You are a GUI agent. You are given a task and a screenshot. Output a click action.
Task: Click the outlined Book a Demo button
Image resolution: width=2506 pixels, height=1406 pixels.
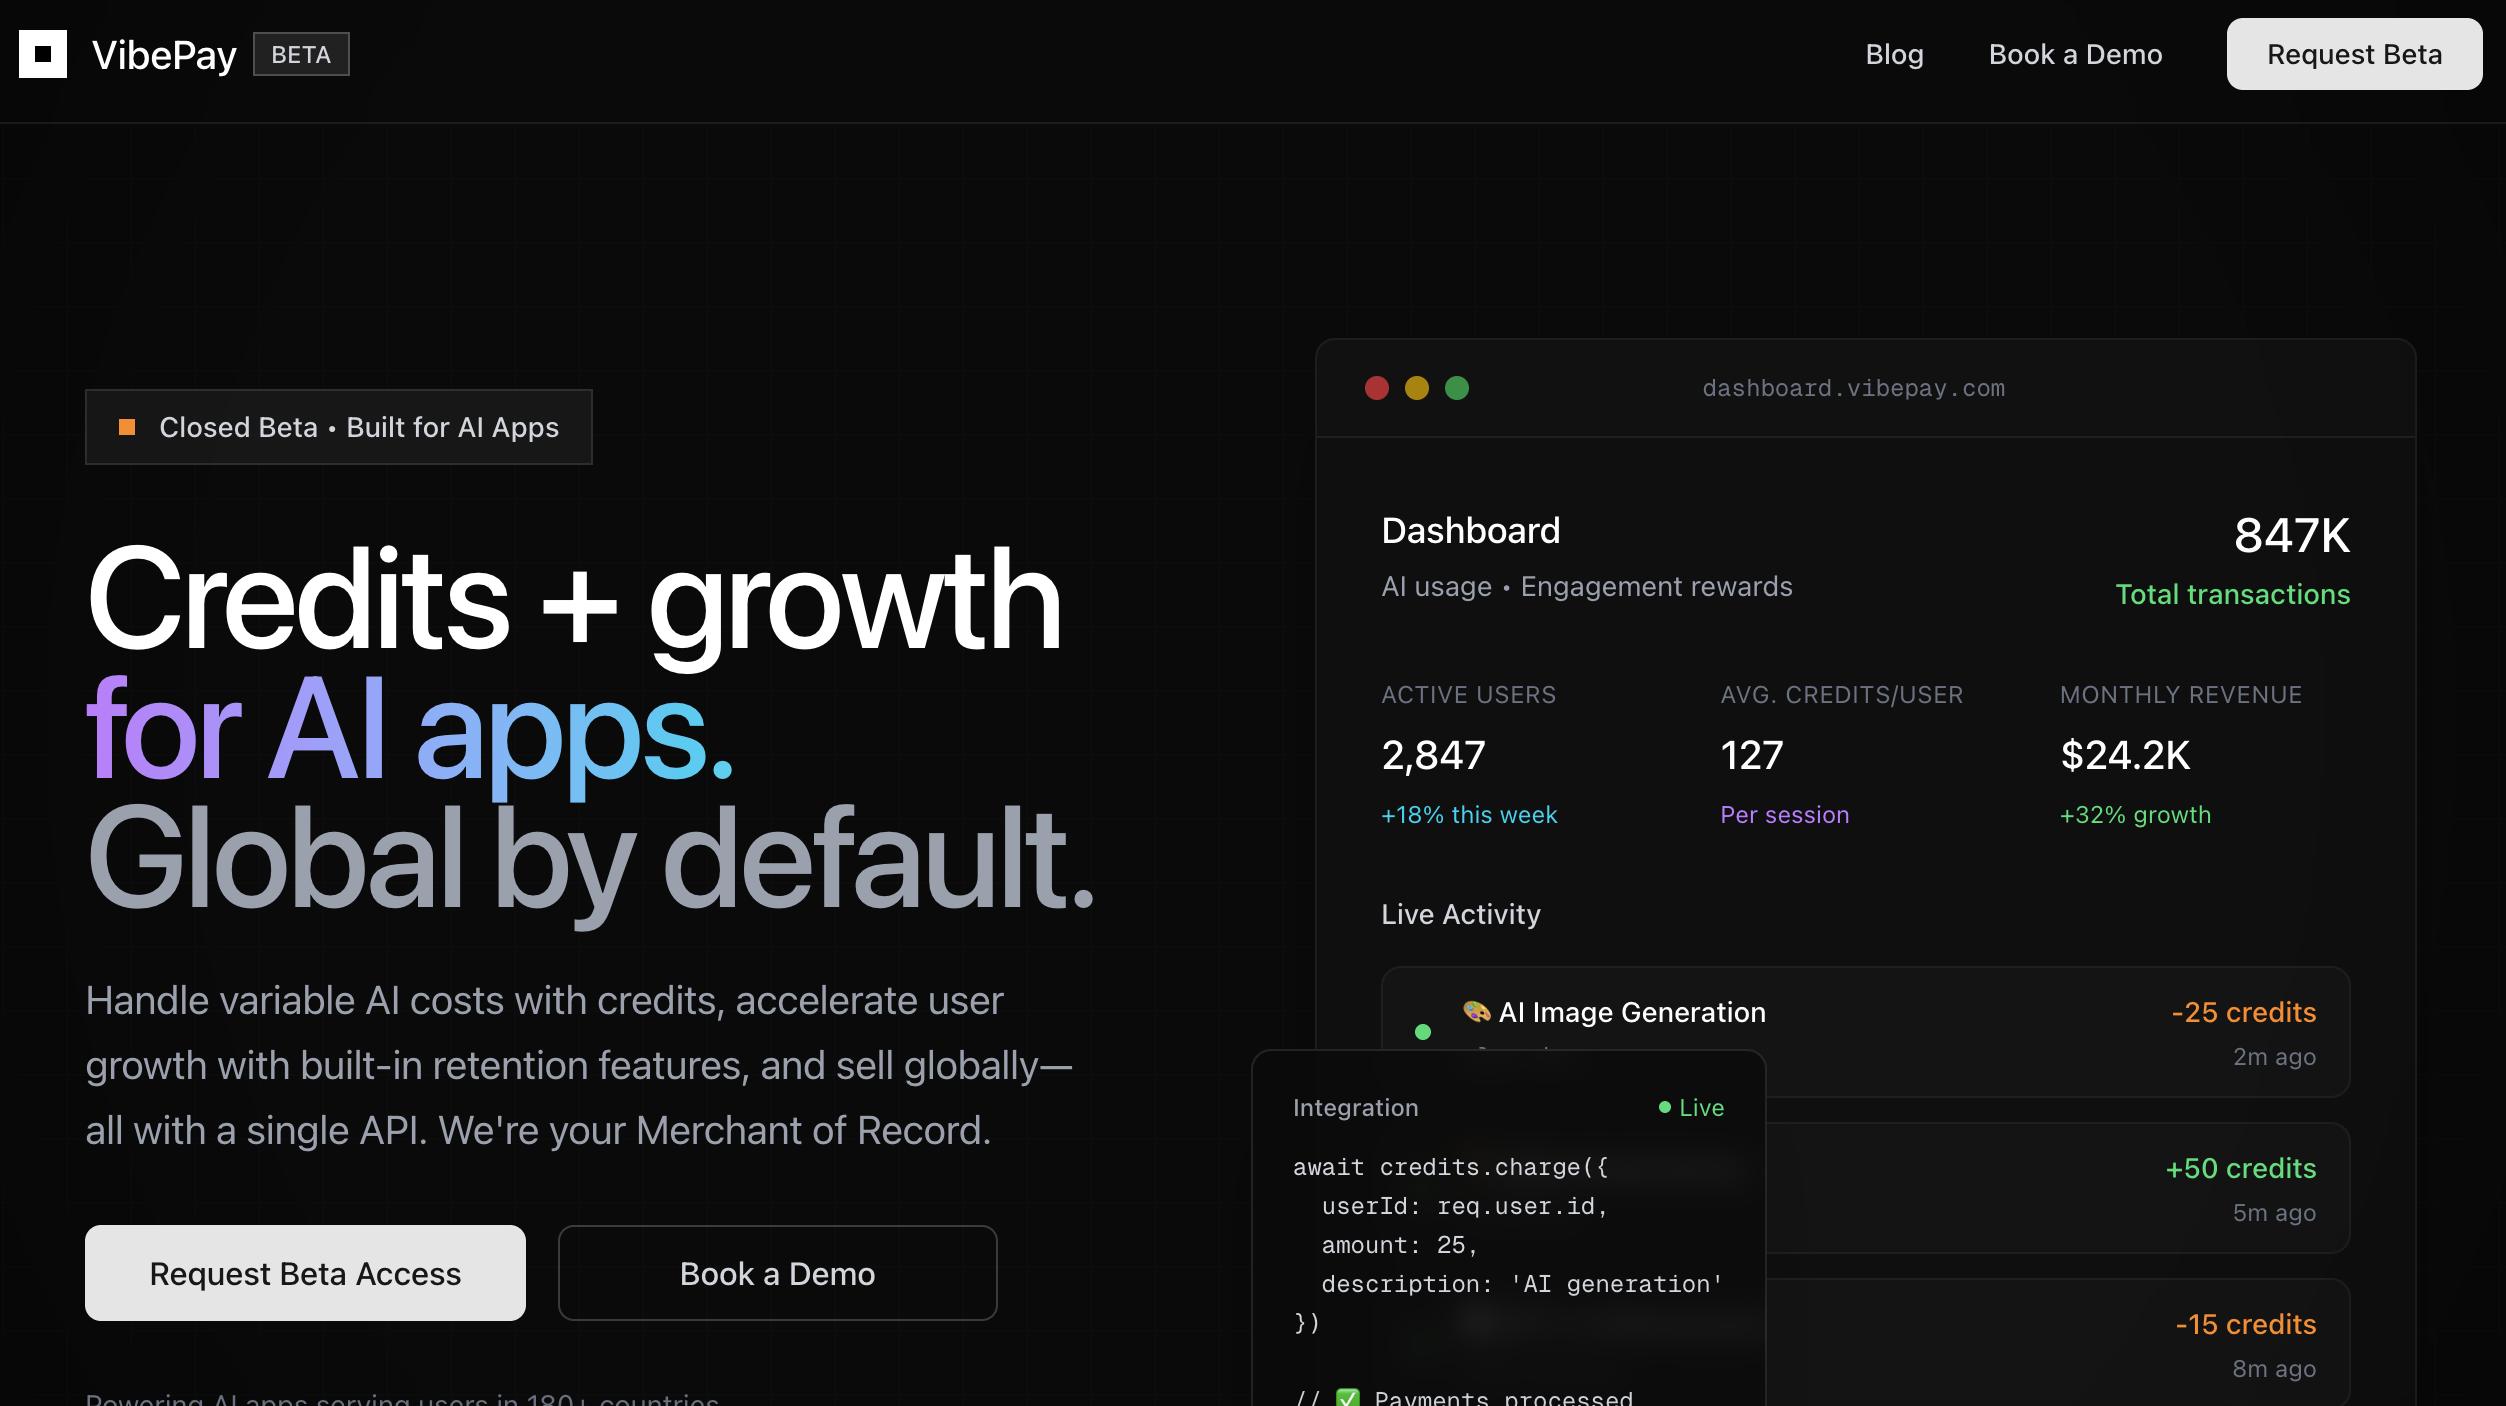tap(777, 1273)
